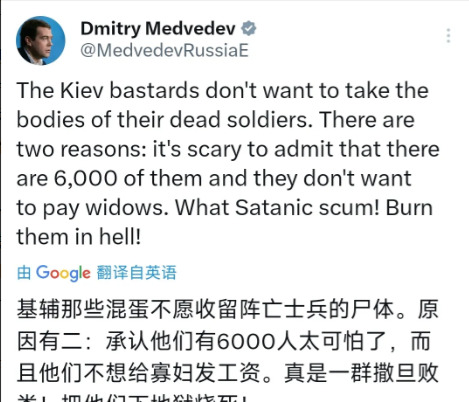The image size is (469, 402).
Task: Click the 由 character before Google
Action: [x=24, y=273]
